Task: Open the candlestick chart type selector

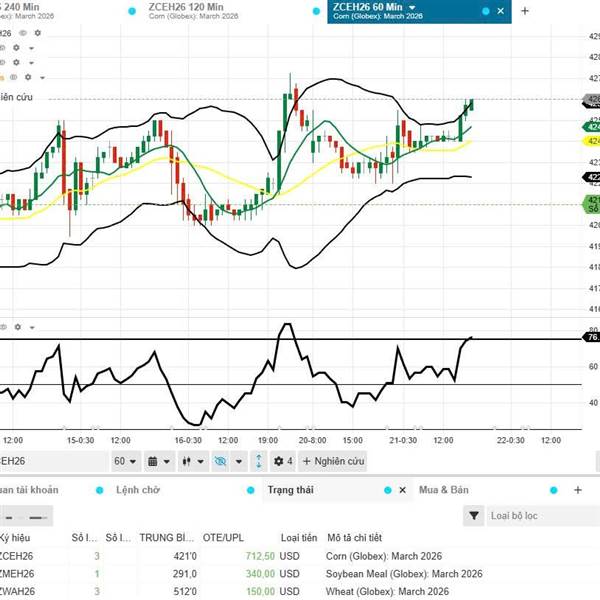Action: 191,461
